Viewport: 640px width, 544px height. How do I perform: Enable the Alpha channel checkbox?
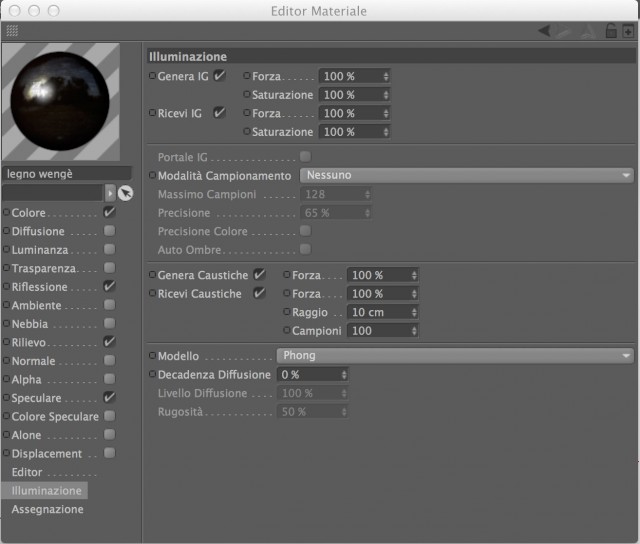(109, 379)
